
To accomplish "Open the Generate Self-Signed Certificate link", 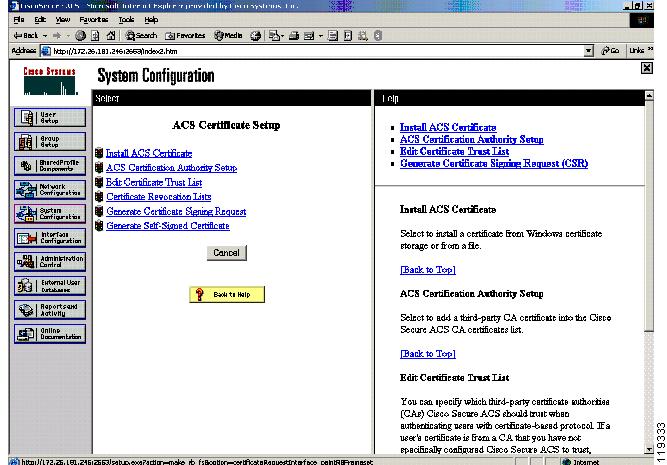I will pos(168,225).
